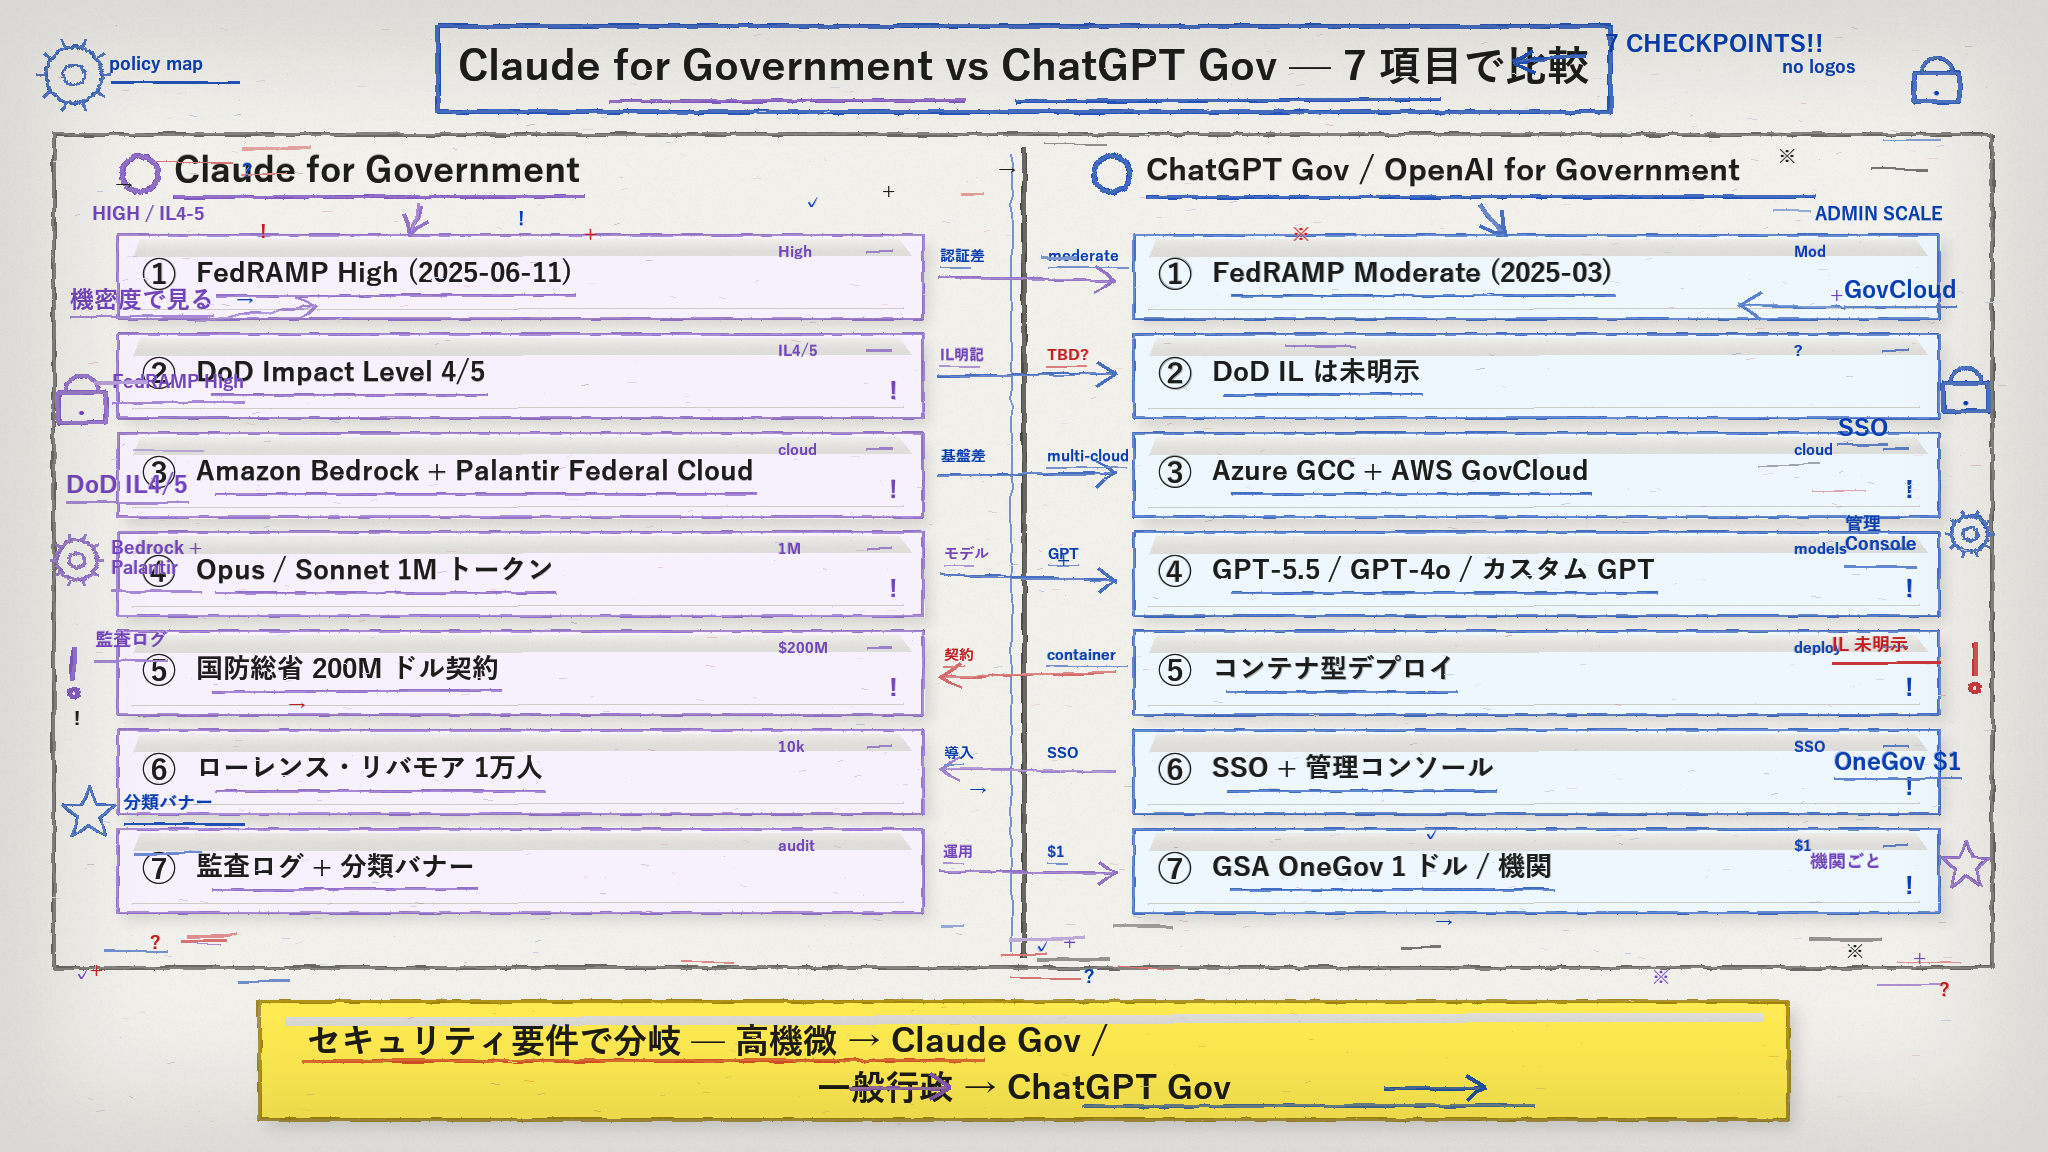The width and height of the screenshot is (2048, 1152).
Task: Click the blue padlock above the "SSO" note
Action: pyautogui.click(x=1965, y=390)
